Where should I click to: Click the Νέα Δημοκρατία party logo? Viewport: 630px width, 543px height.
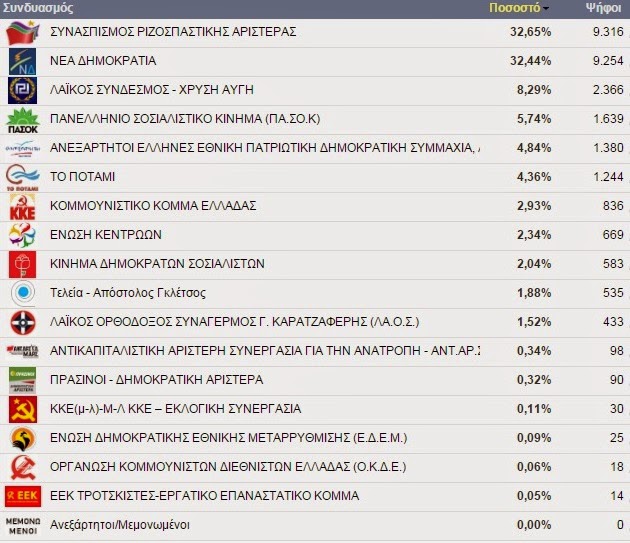tap(22, 62)
